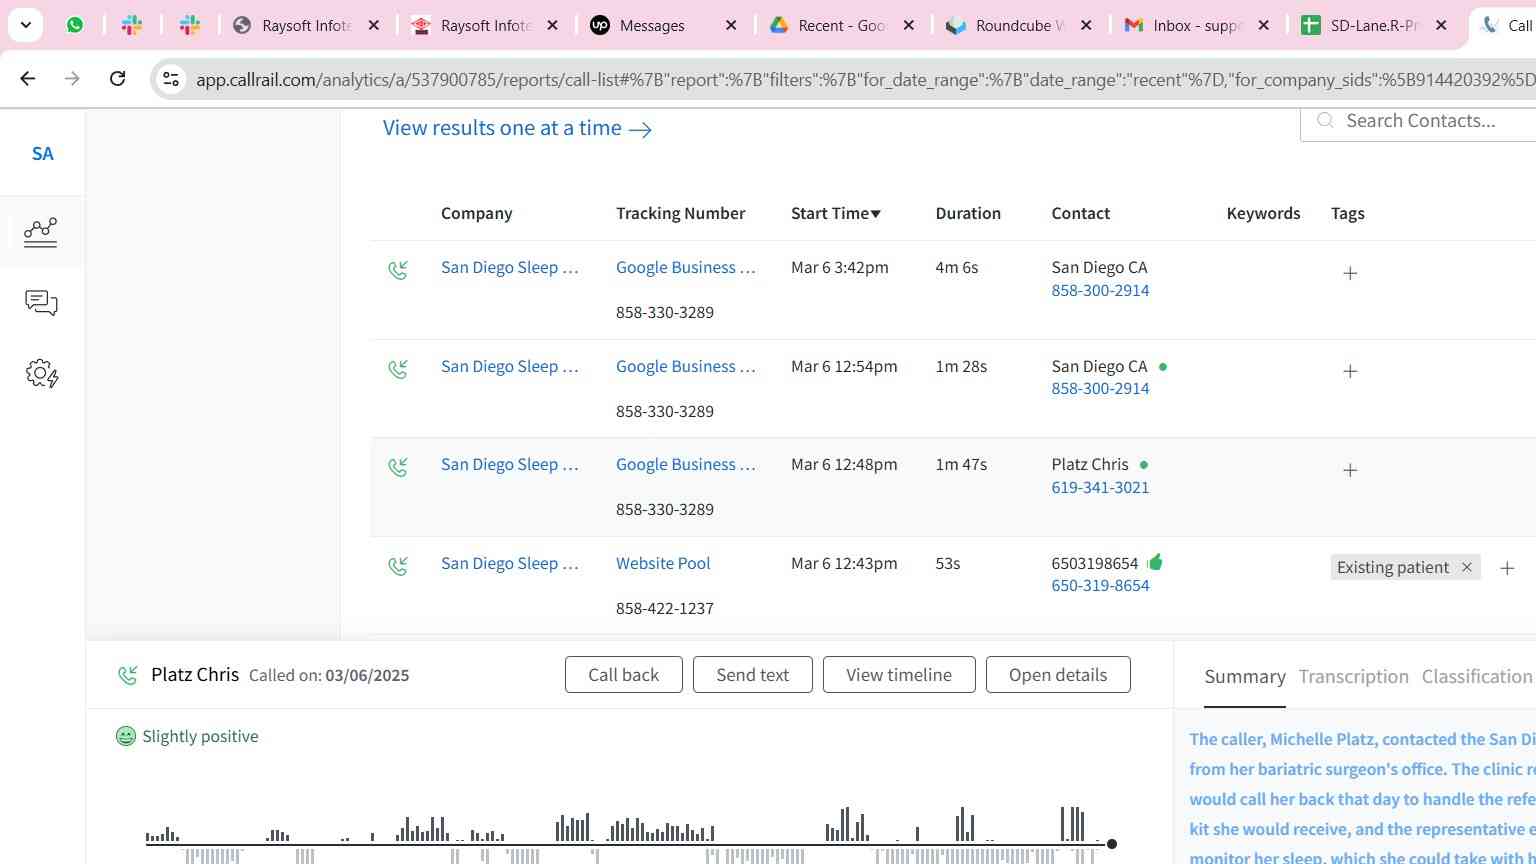
Task: Open the SA account menu
Action: coord(42,154)
